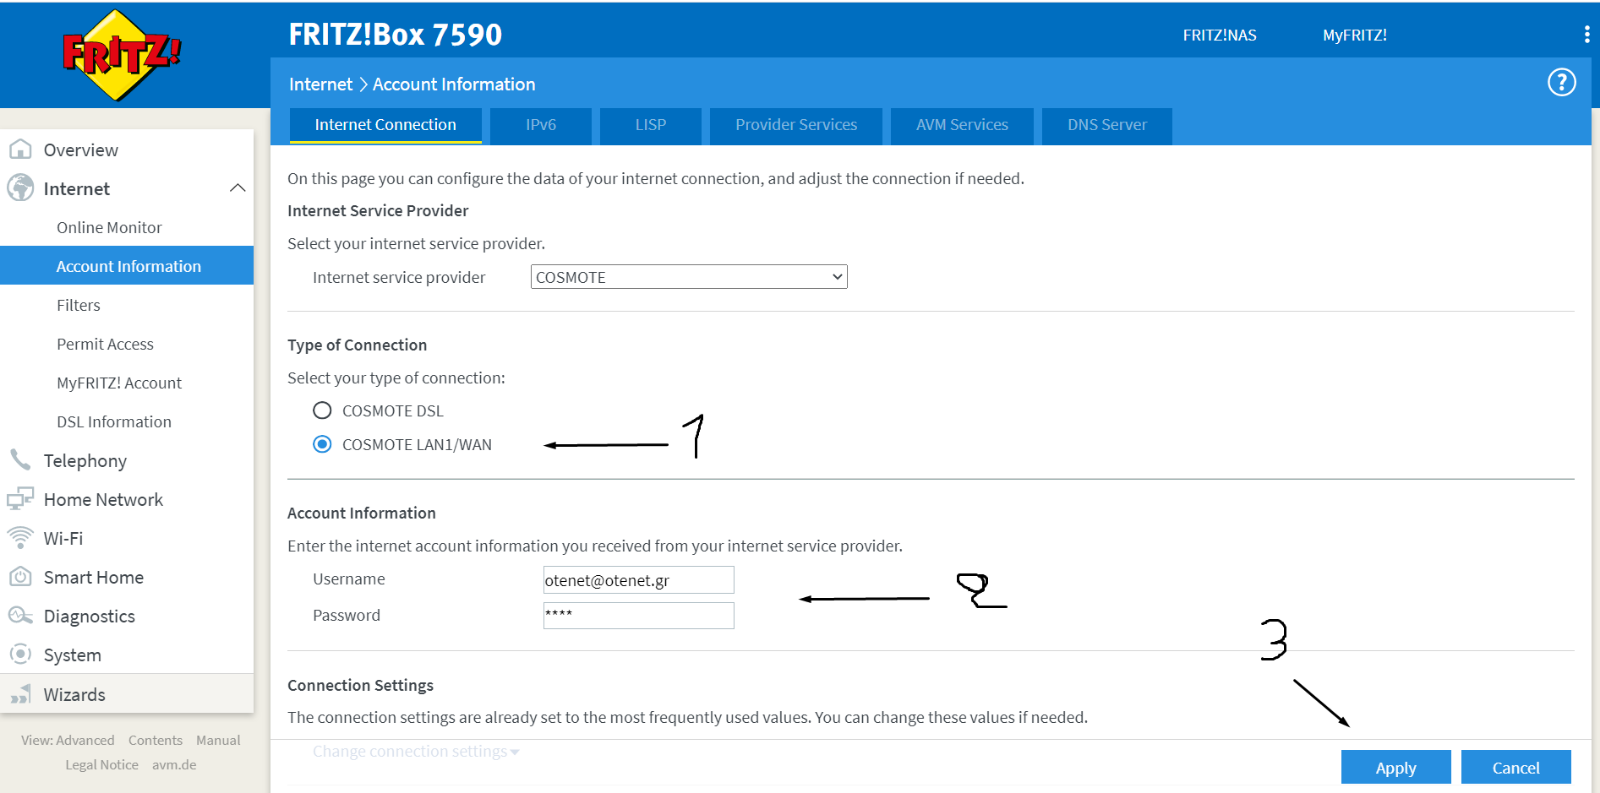This screenshot has width=1600, height=793.
Task: Open the Manual footer link
Action: tap(218, 740)
